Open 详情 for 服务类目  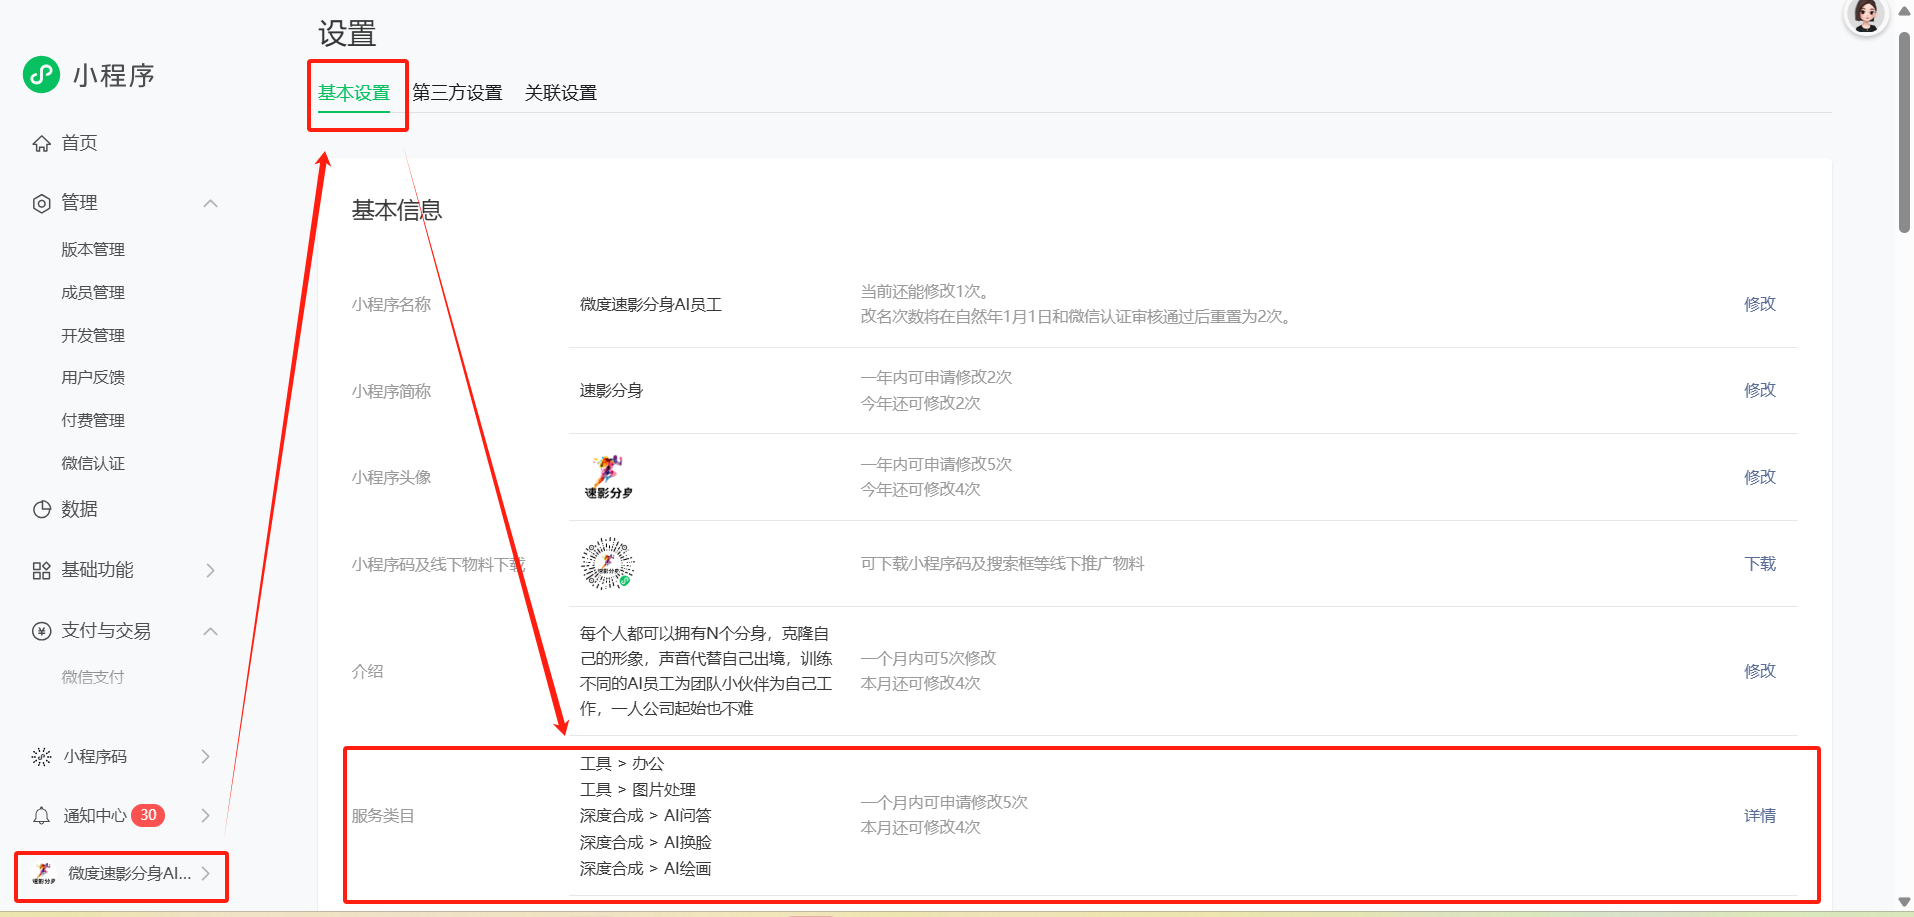tap(1759, 816)
